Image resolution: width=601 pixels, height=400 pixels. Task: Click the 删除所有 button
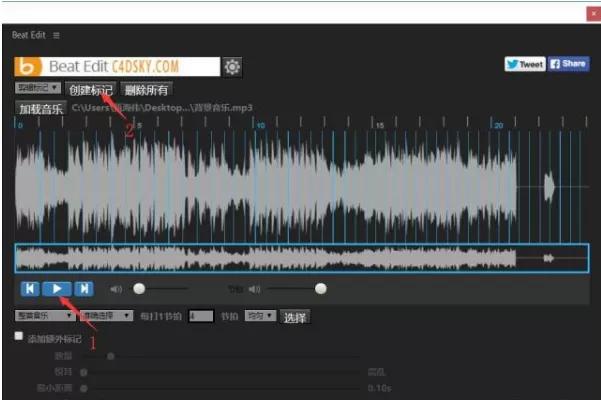coord(146,90)
